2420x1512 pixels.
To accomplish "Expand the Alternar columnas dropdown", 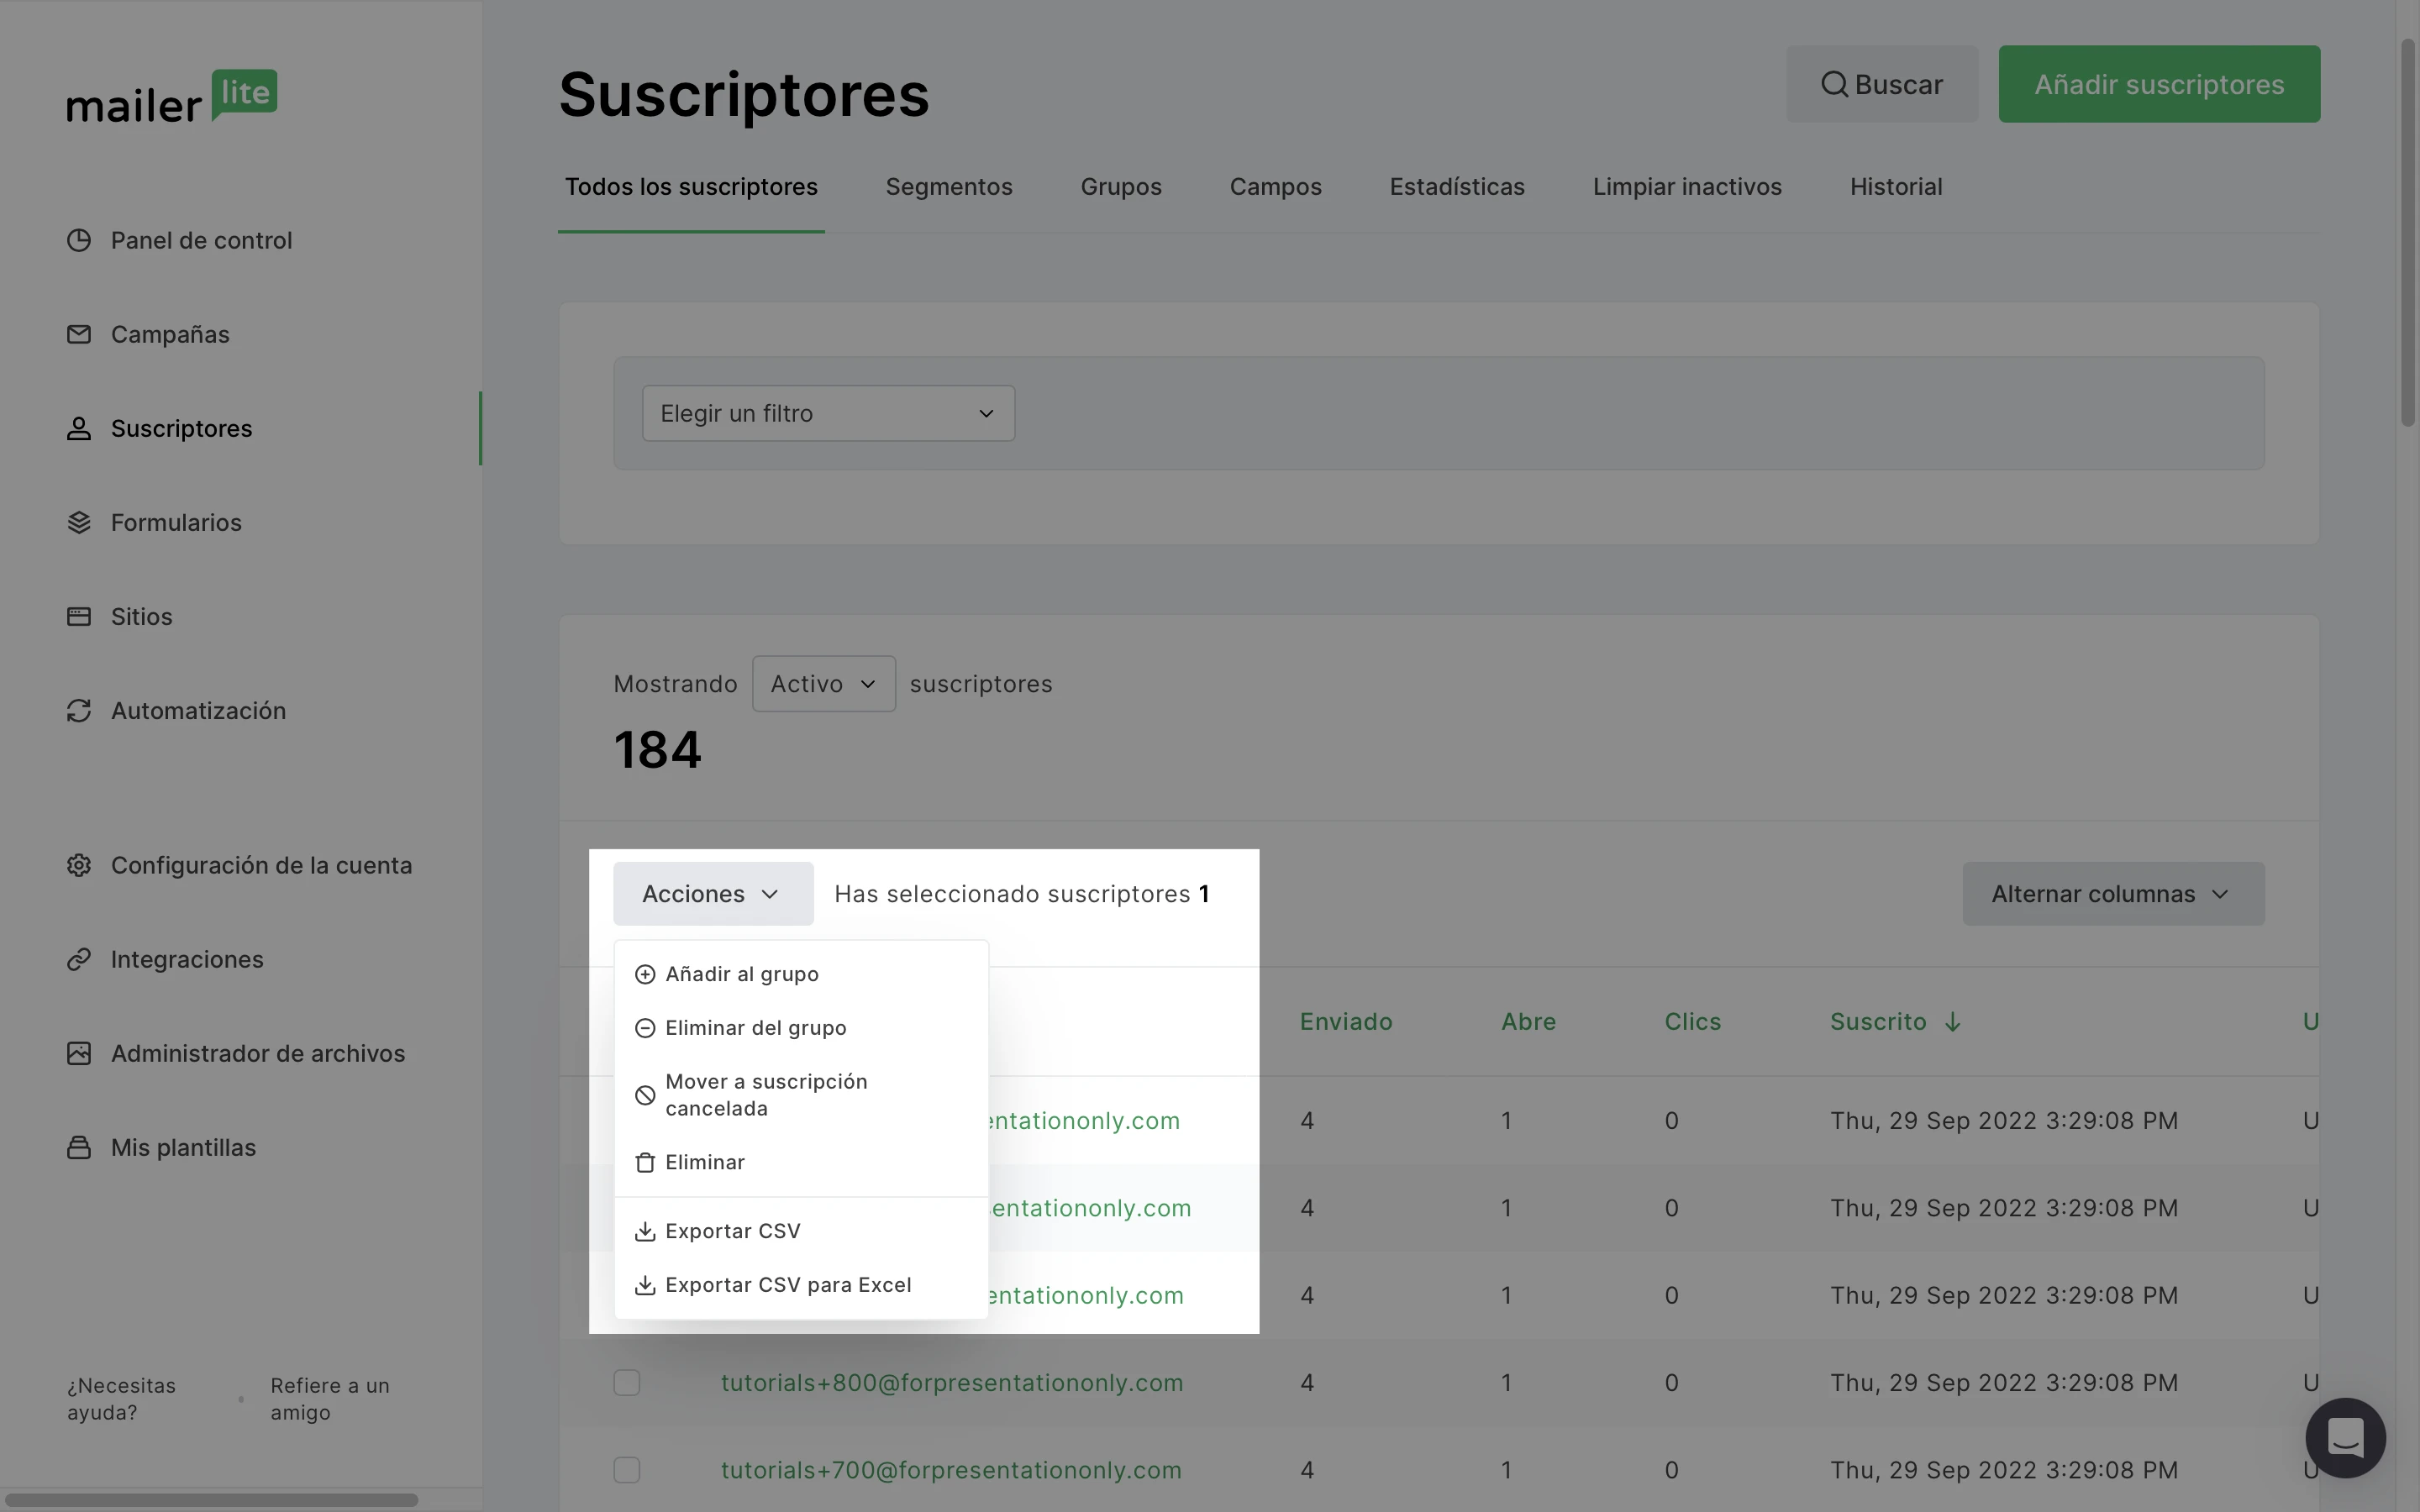I will coord(2112,894).
